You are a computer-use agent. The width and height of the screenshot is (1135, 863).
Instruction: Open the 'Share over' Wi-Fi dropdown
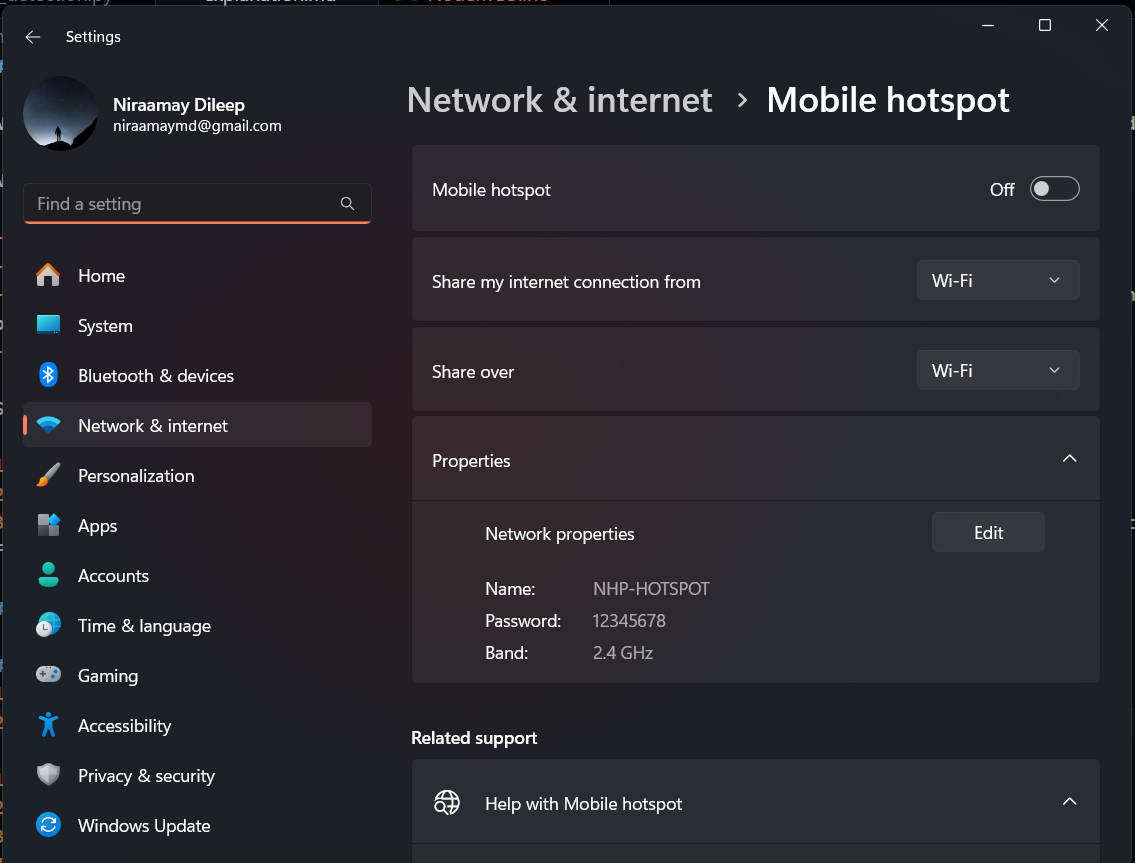pos(997,370)
